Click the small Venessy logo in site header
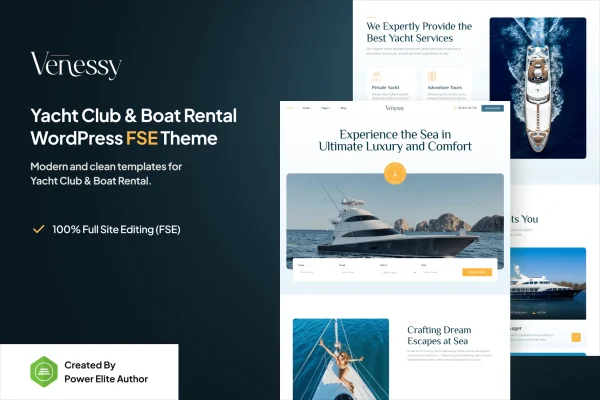 [395, 108]
